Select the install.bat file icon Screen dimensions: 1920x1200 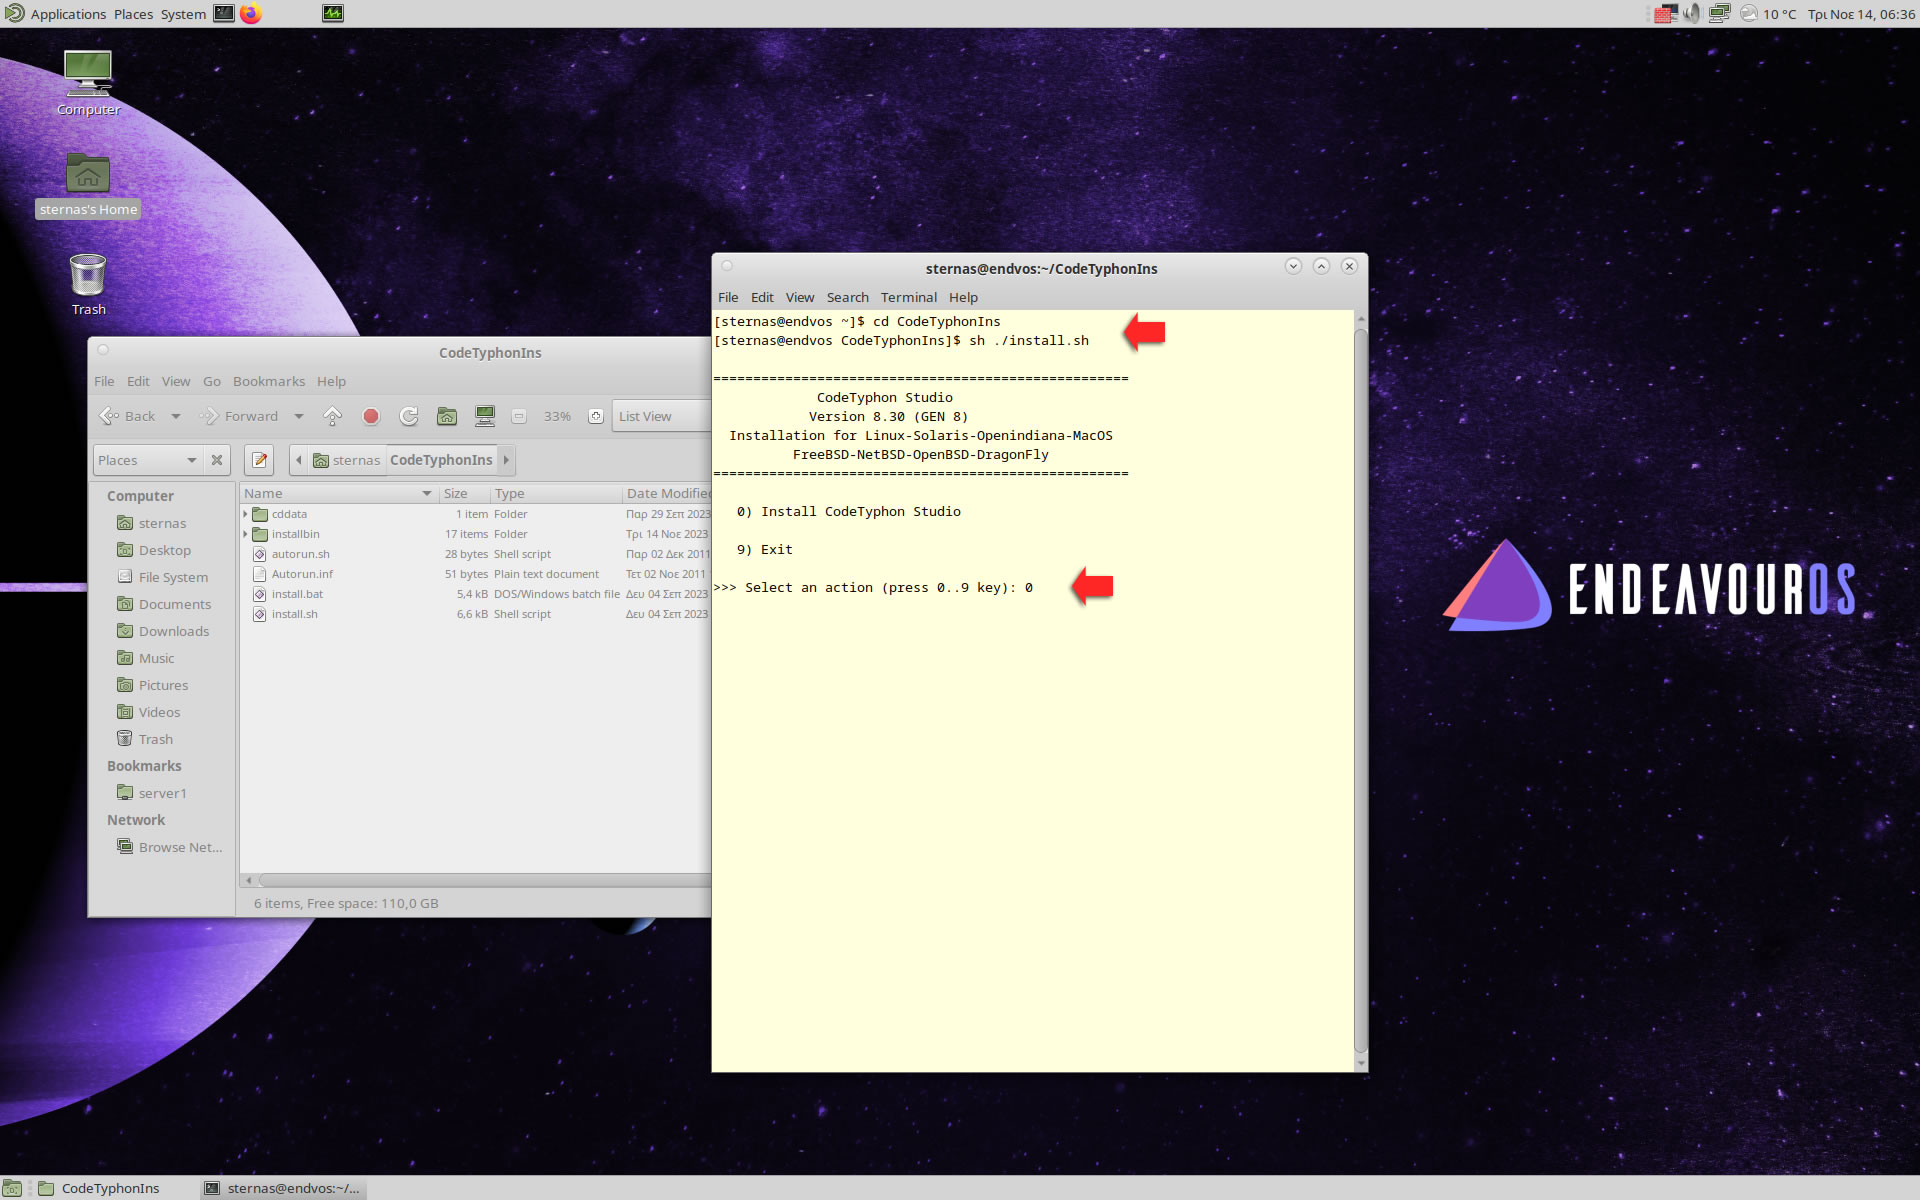coord(259,594)
